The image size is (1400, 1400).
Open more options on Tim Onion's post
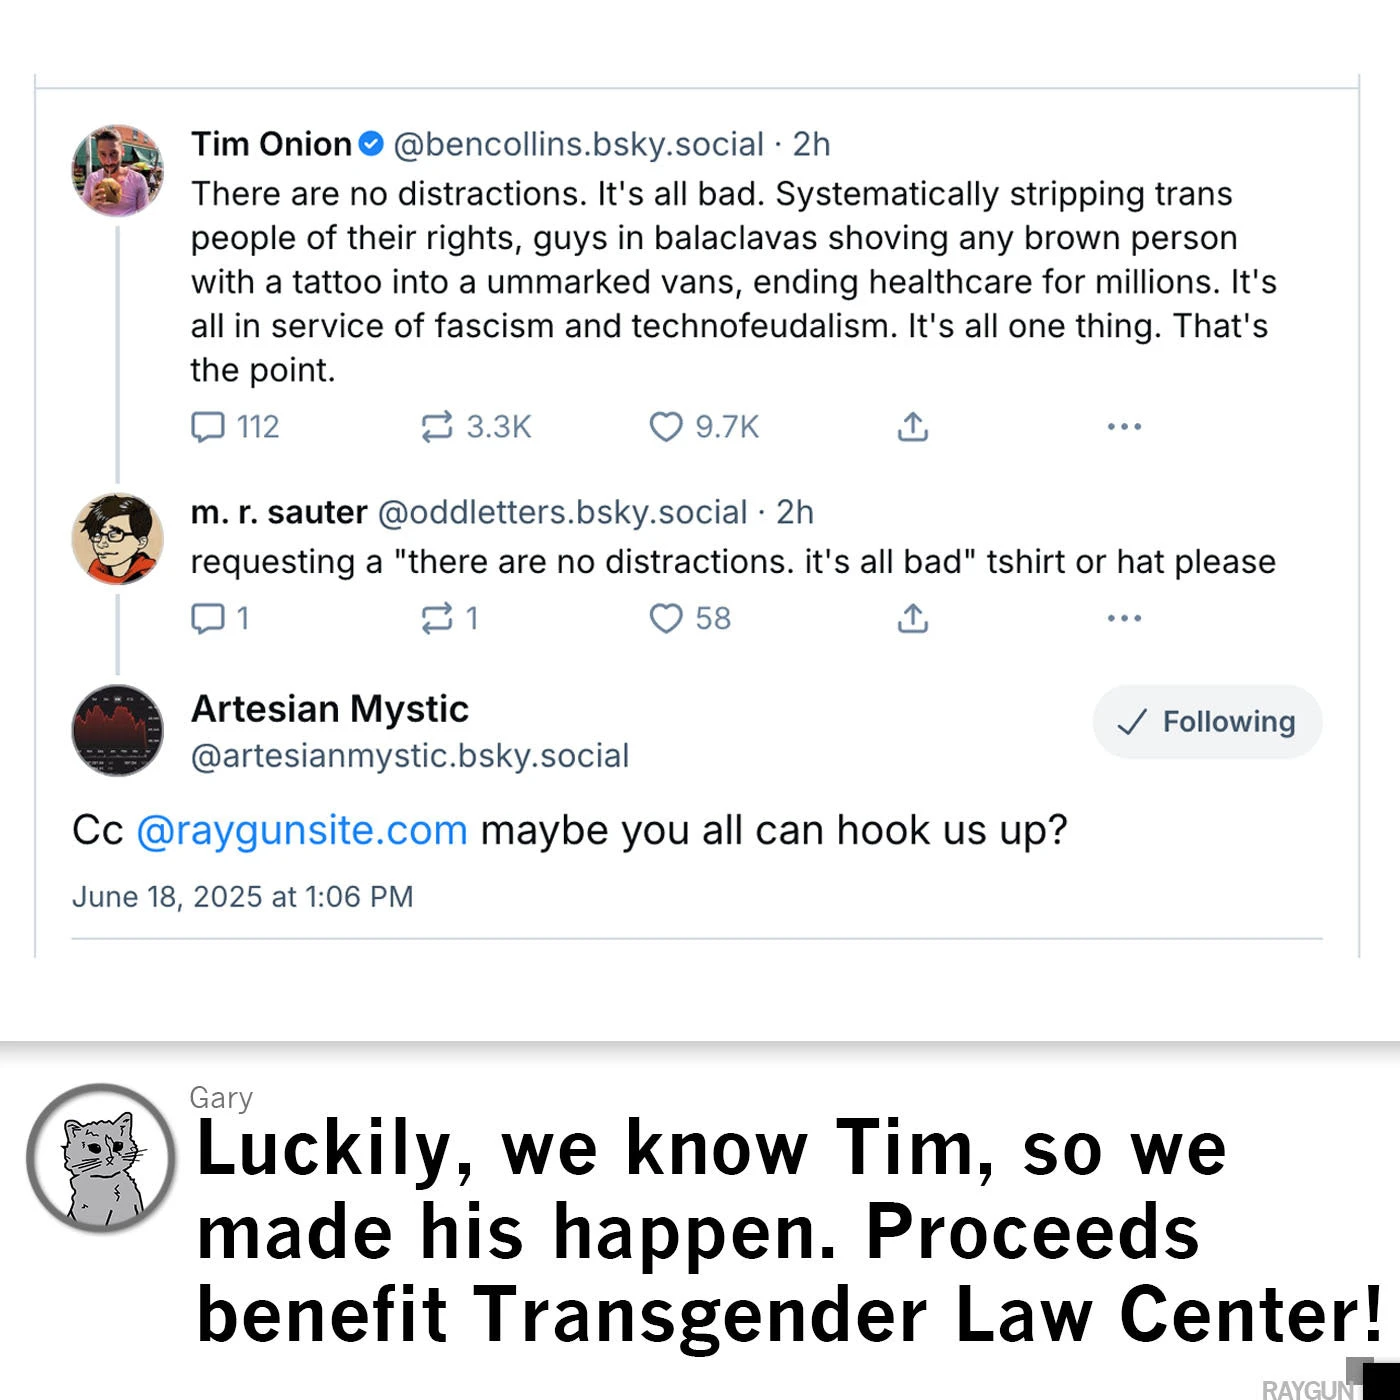point(1124,427)
